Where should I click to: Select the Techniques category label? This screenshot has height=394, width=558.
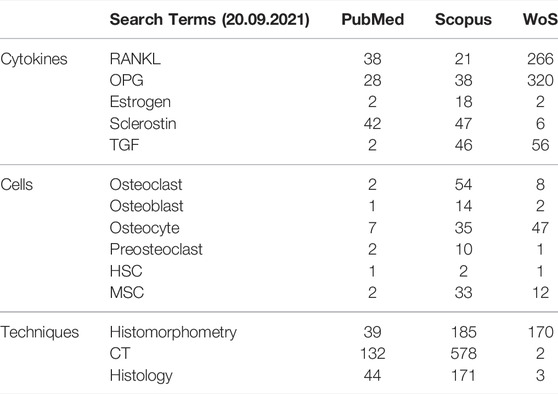(x=40, y=332)
